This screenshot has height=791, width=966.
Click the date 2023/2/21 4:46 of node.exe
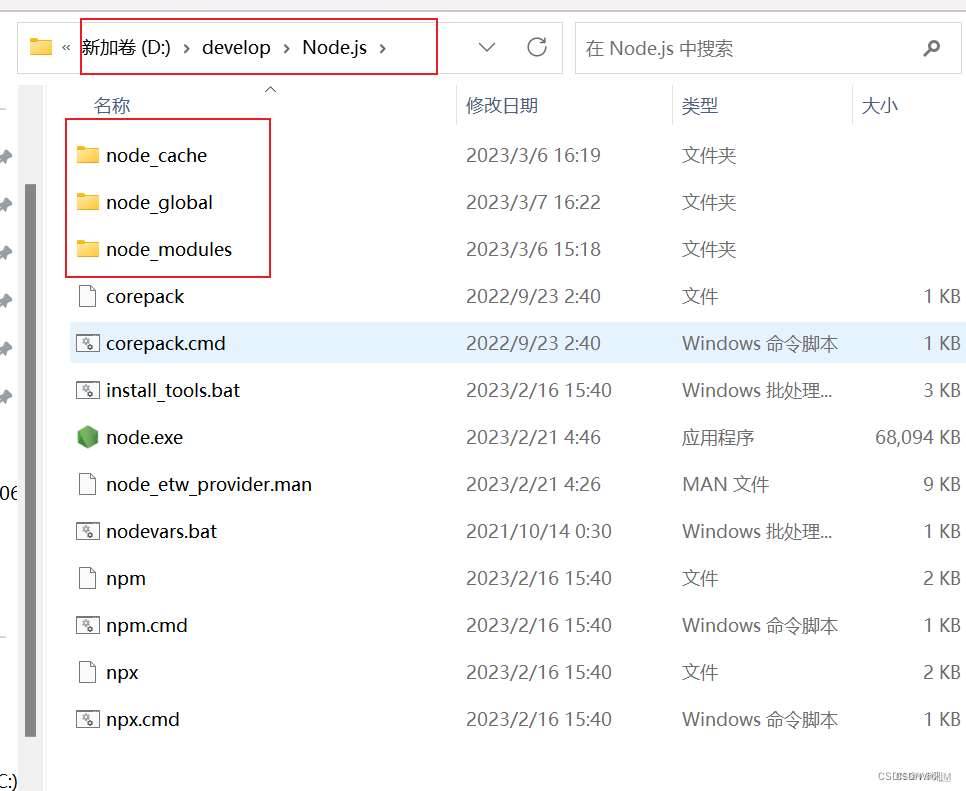click(x=533, y=437)
